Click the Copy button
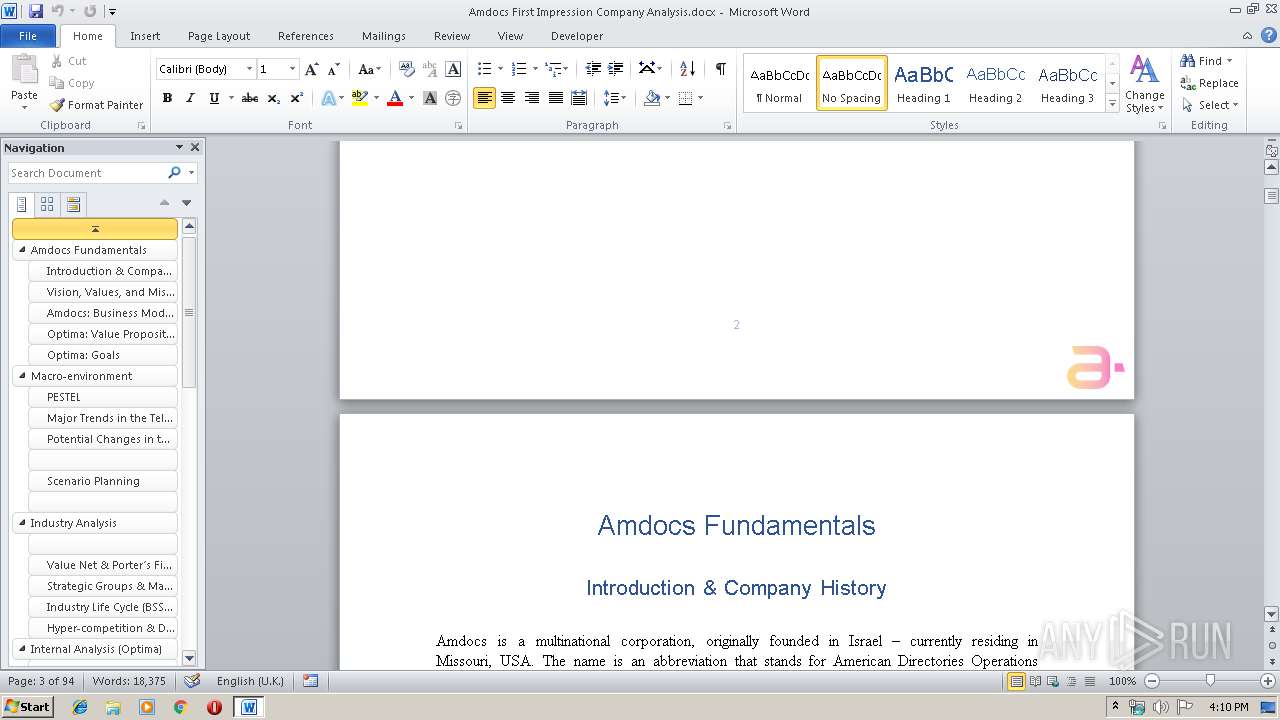The height and width of the screenshot is (720, 1280). tap(72, 83)
